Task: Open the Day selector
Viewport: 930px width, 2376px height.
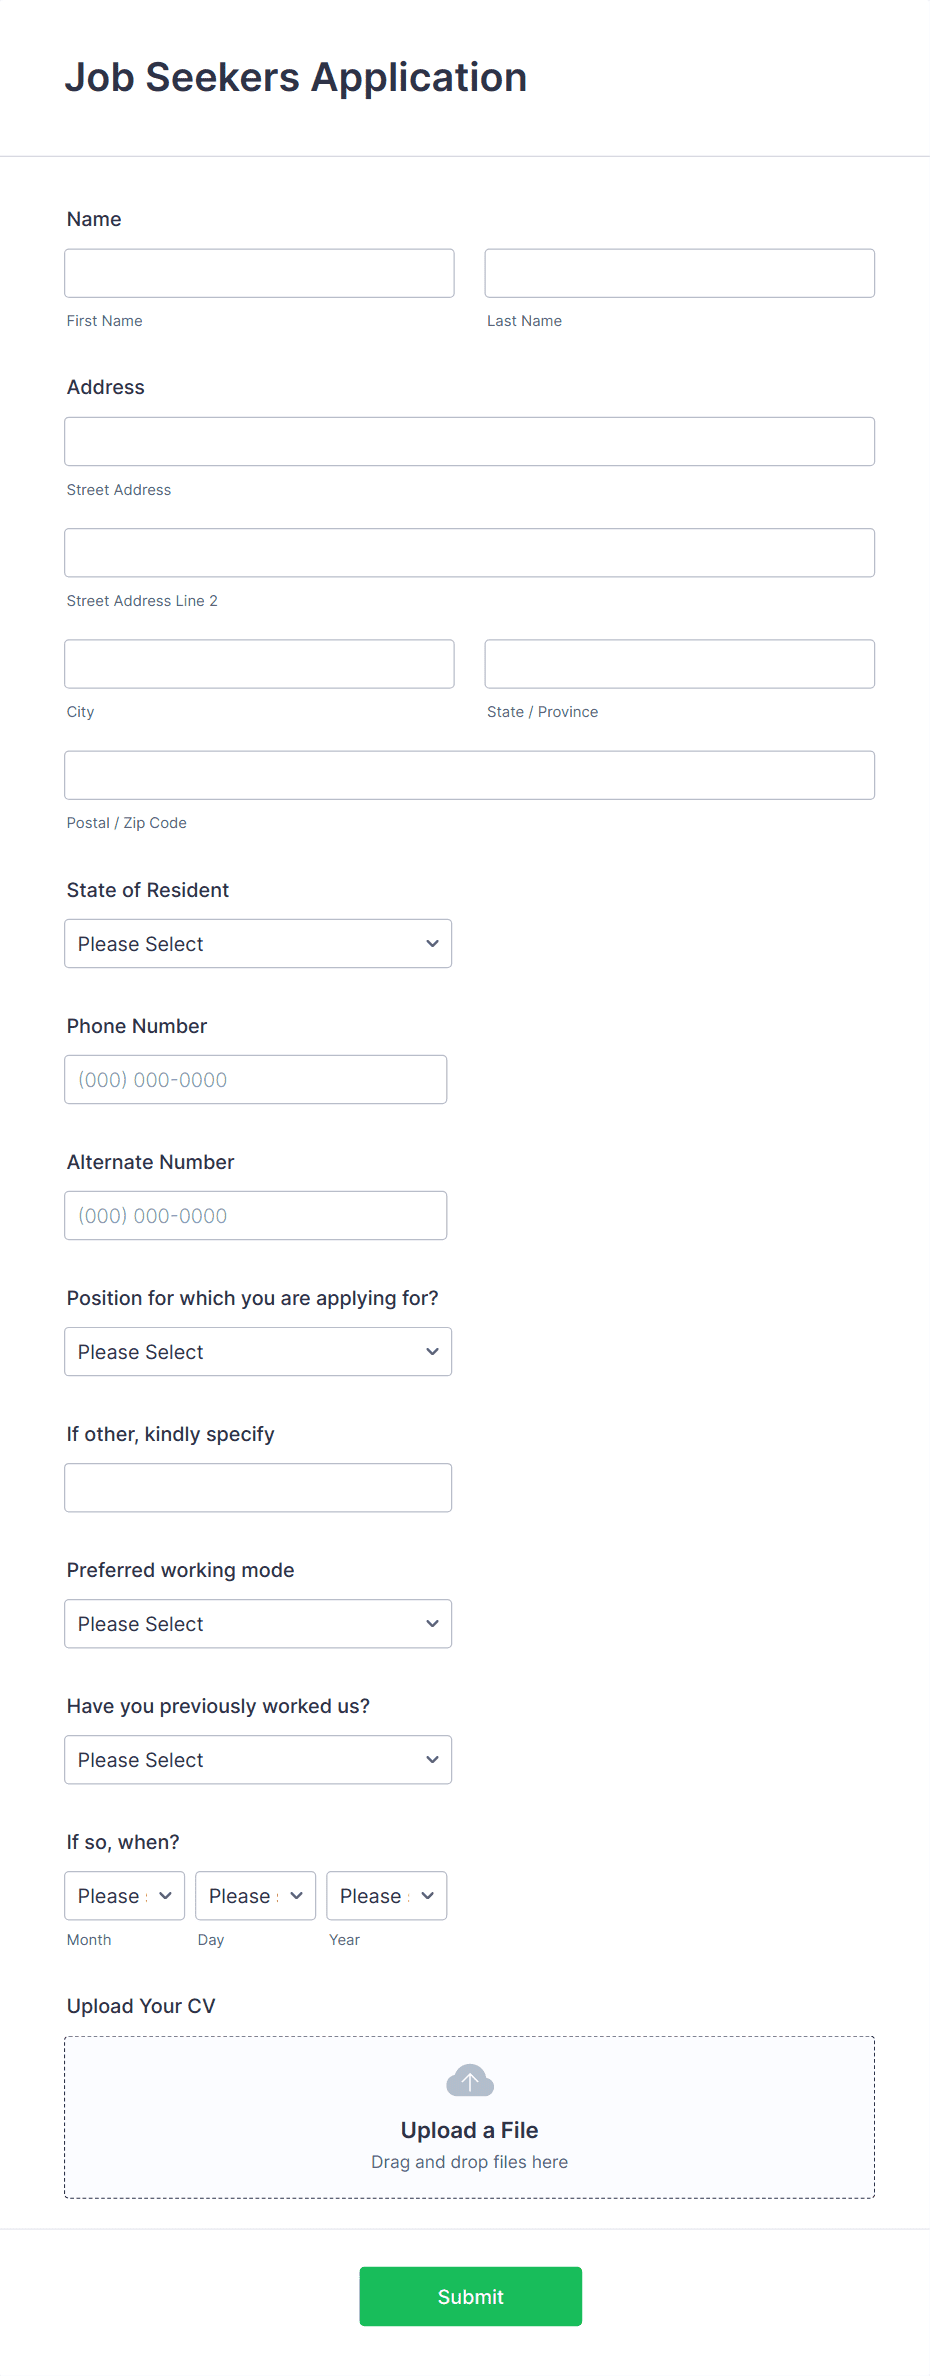Action: 255,1895
